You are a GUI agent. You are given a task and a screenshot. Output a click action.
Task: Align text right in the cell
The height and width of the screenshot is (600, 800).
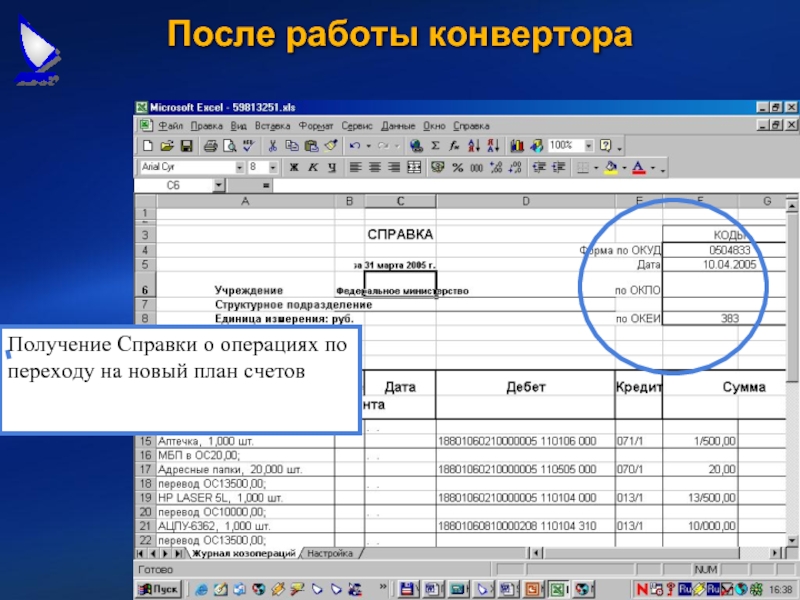(x=394, y=167)
